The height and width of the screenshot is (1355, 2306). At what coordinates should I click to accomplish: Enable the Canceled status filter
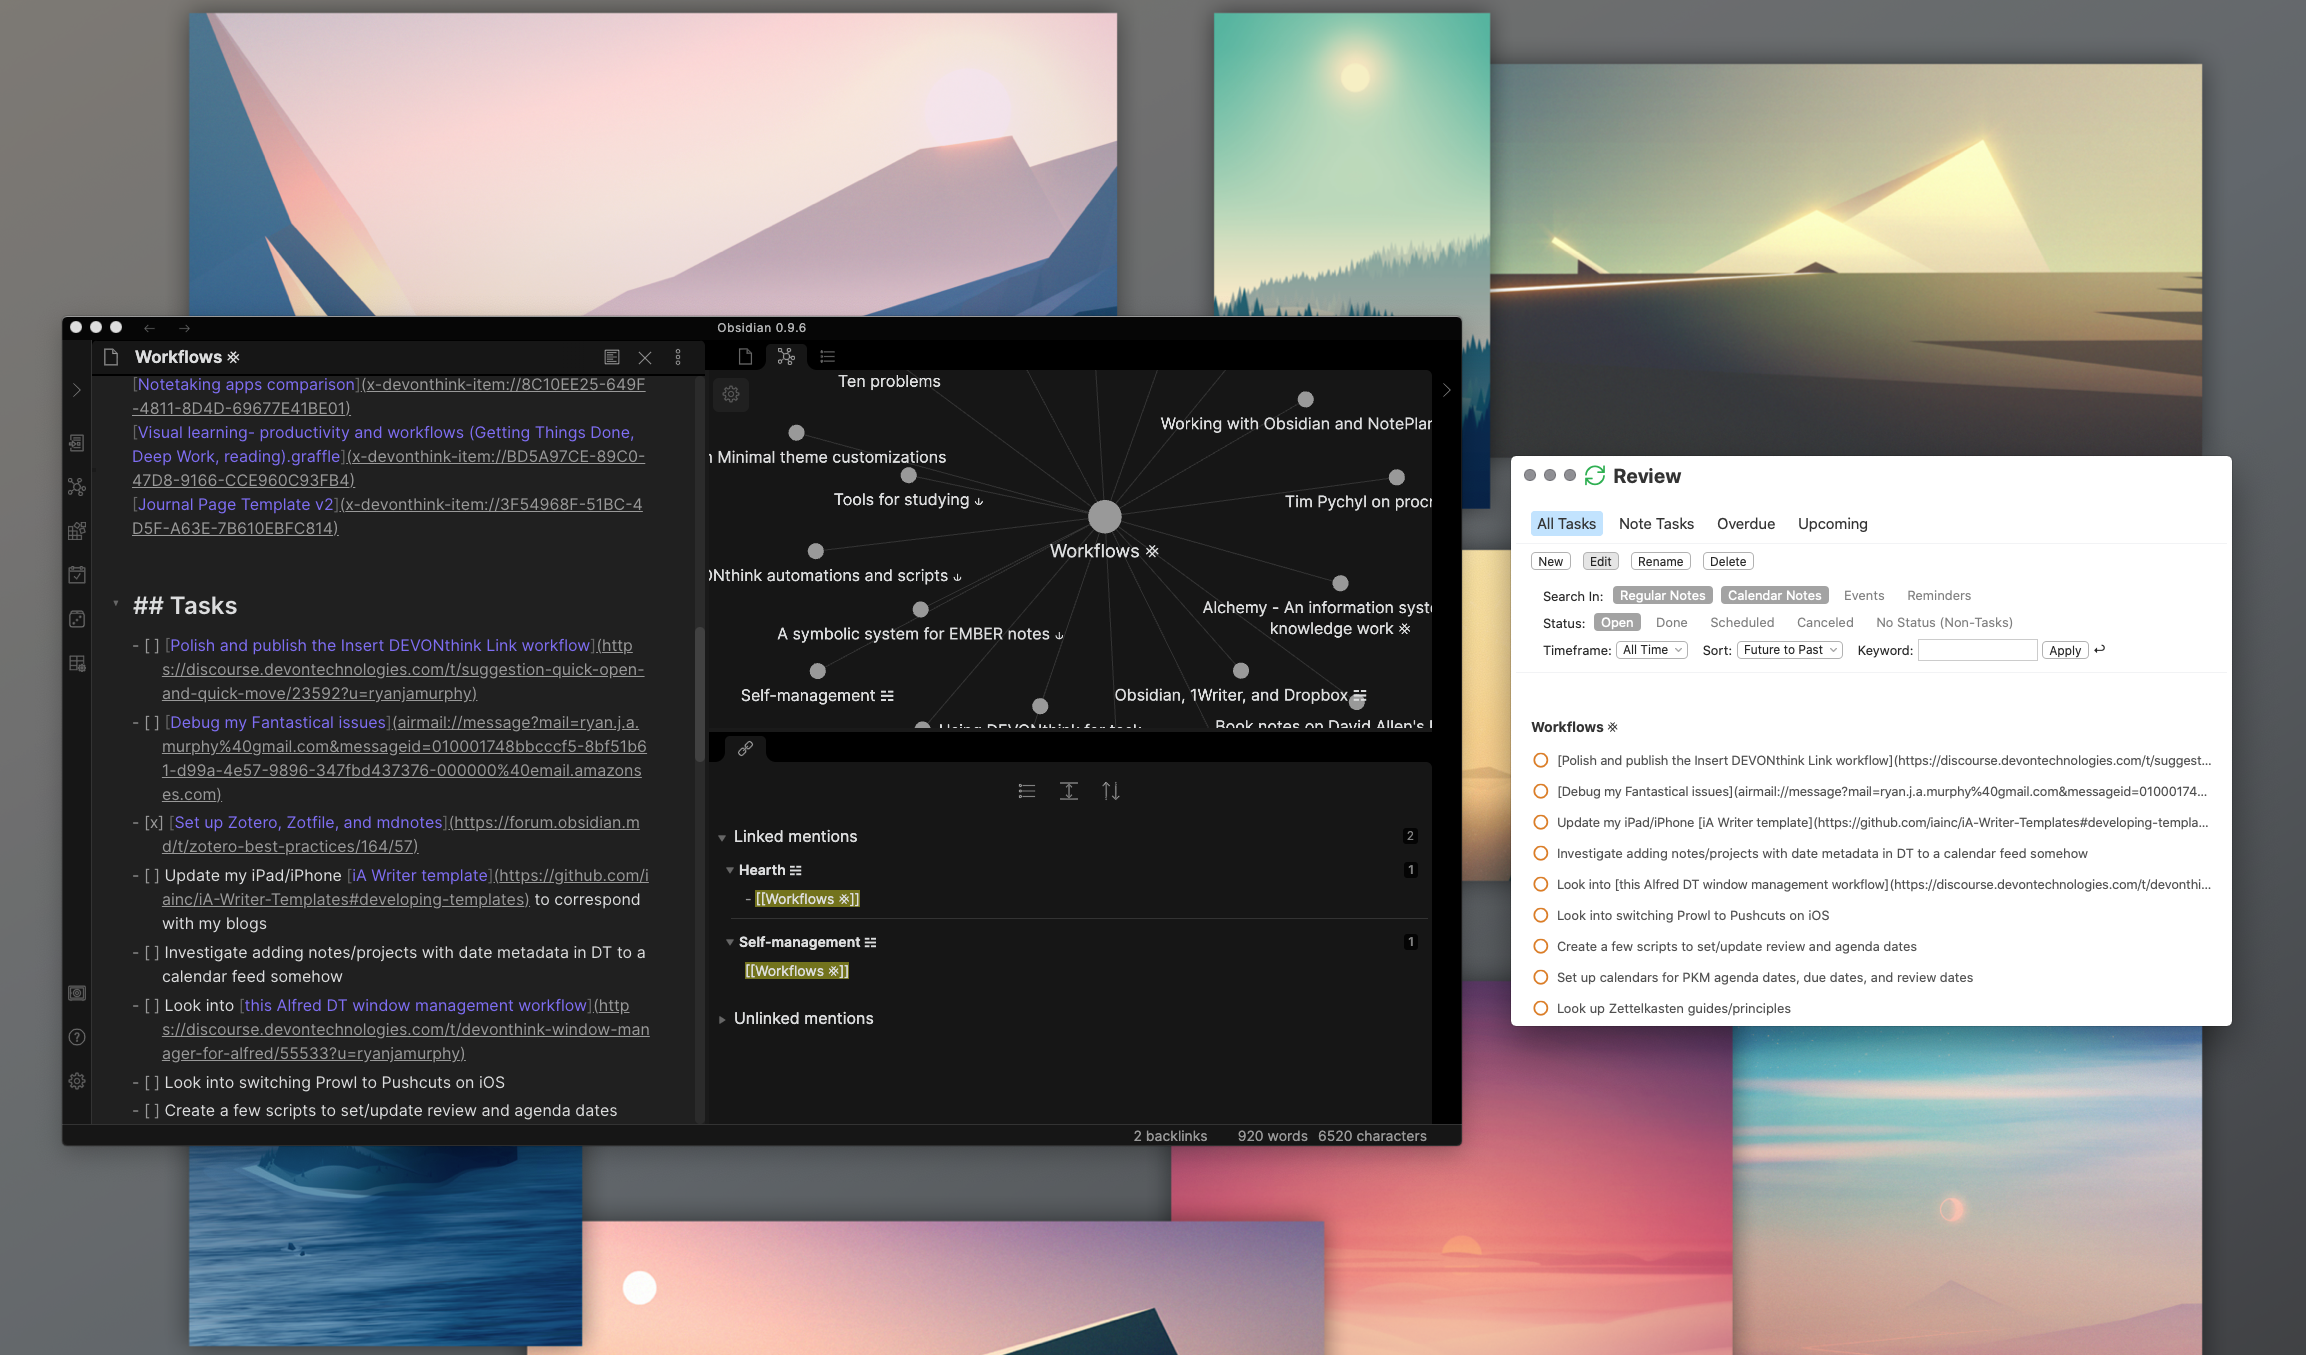(1825, 622)
